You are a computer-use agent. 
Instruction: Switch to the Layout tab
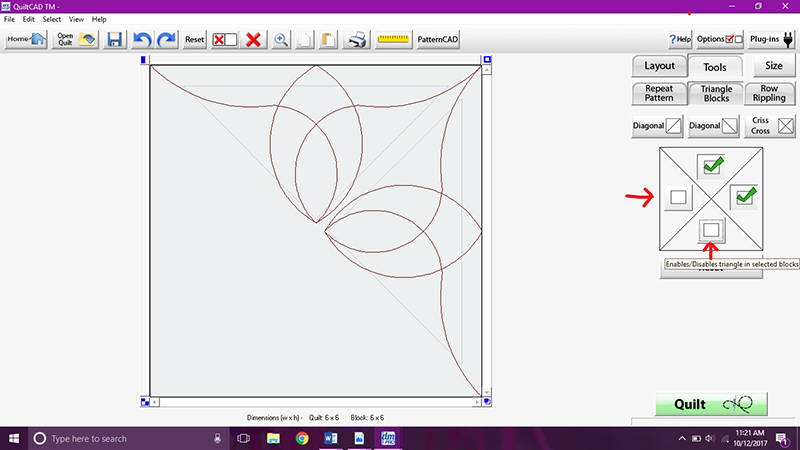(660, 66)
